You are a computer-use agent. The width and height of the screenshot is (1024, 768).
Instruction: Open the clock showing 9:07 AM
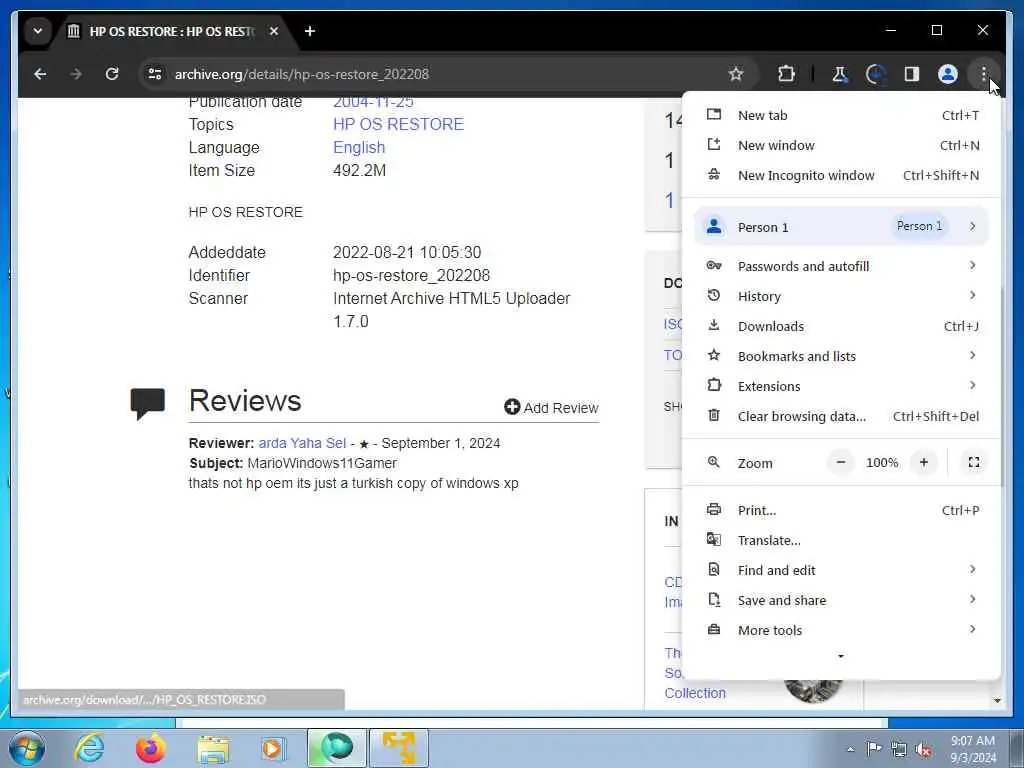point(973,749)
